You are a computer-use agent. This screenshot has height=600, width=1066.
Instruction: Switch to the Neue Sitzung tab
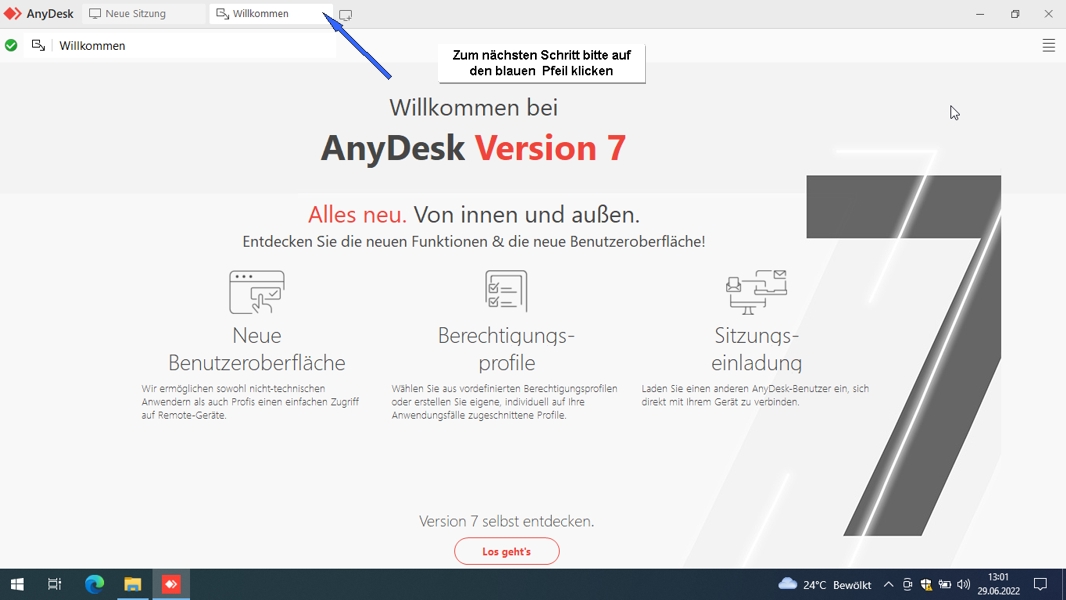[135, 14]
